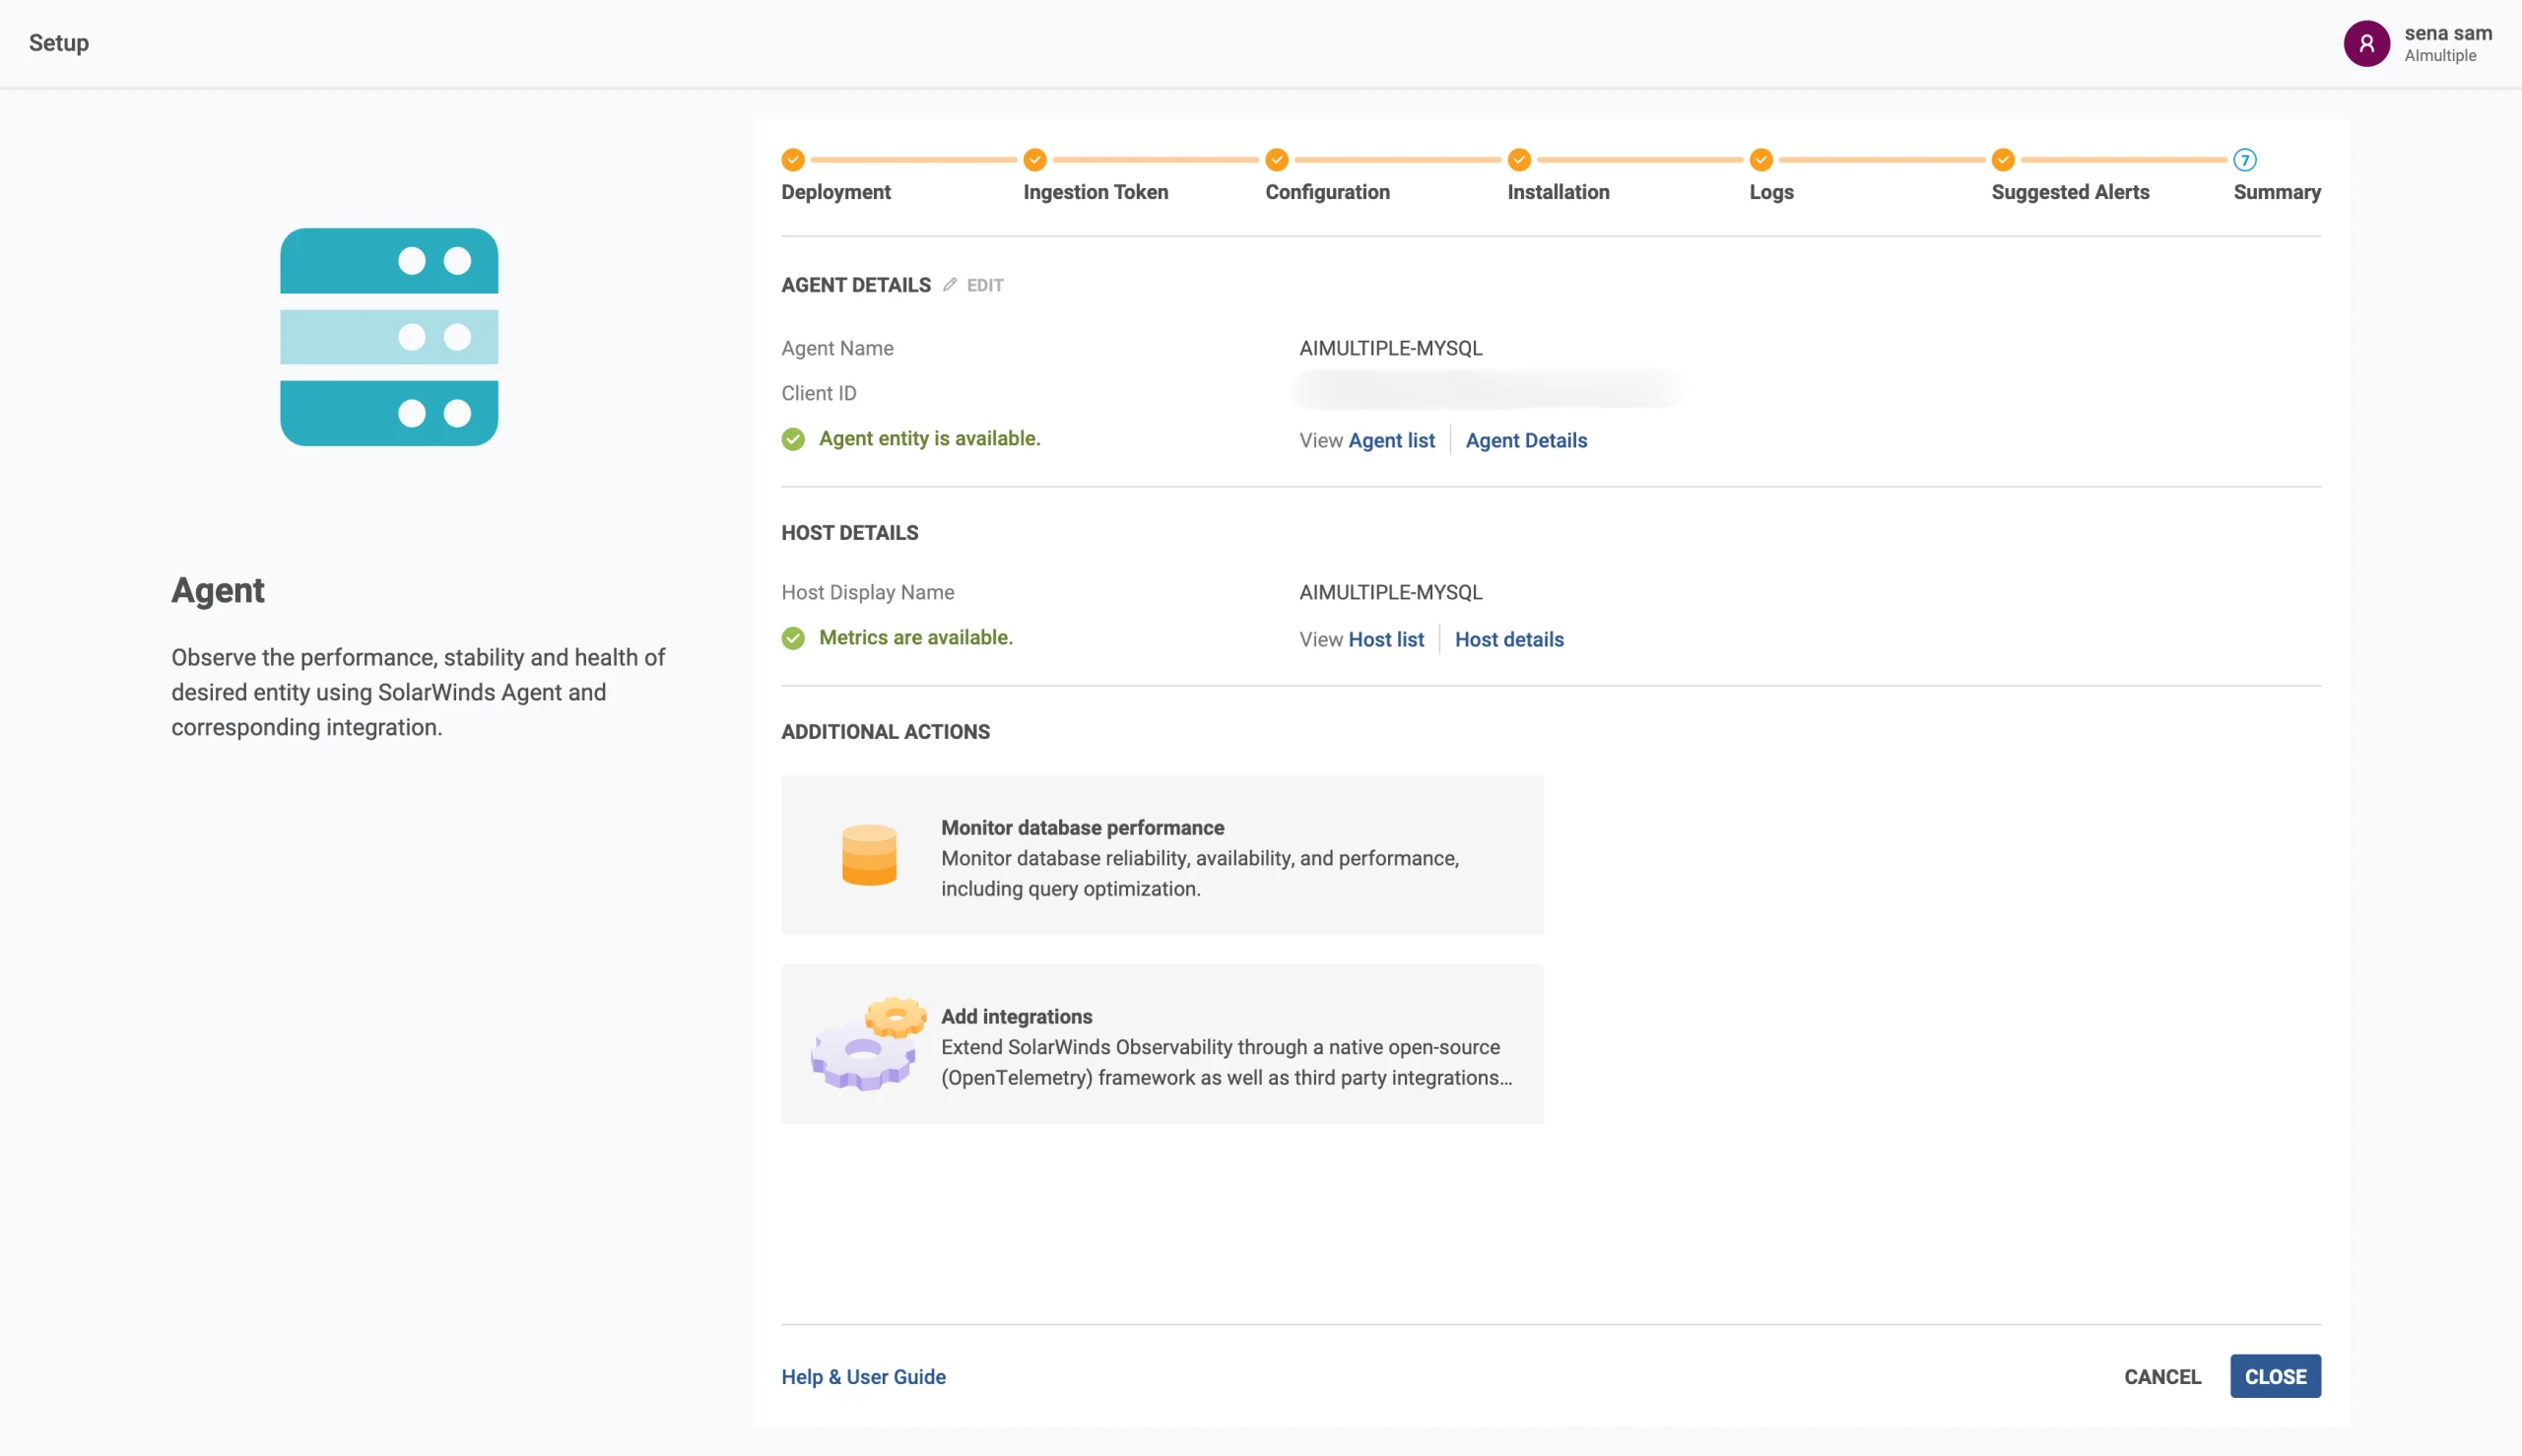Image resolution: width=2522 pixels, height=1456 pixels.
Task: Click the CANCEL button
Action: point(2162,1377)
